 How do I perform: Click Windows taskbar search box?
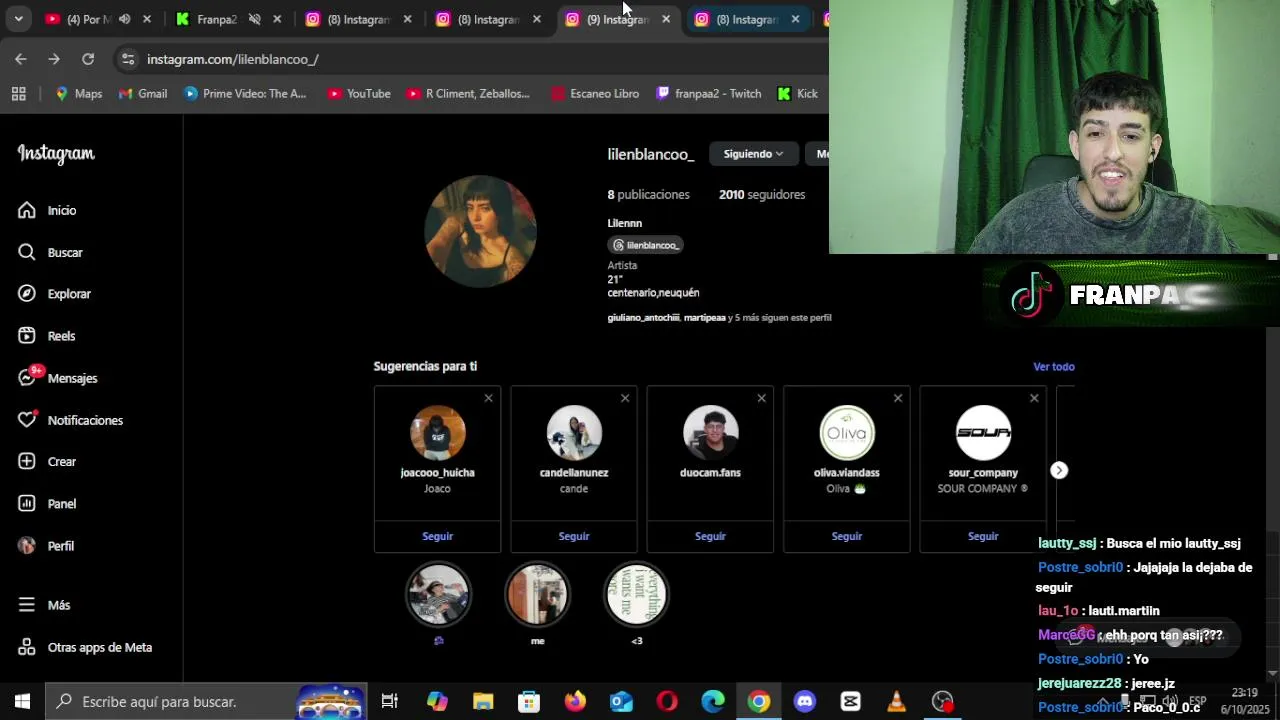(x=206, y=702)
